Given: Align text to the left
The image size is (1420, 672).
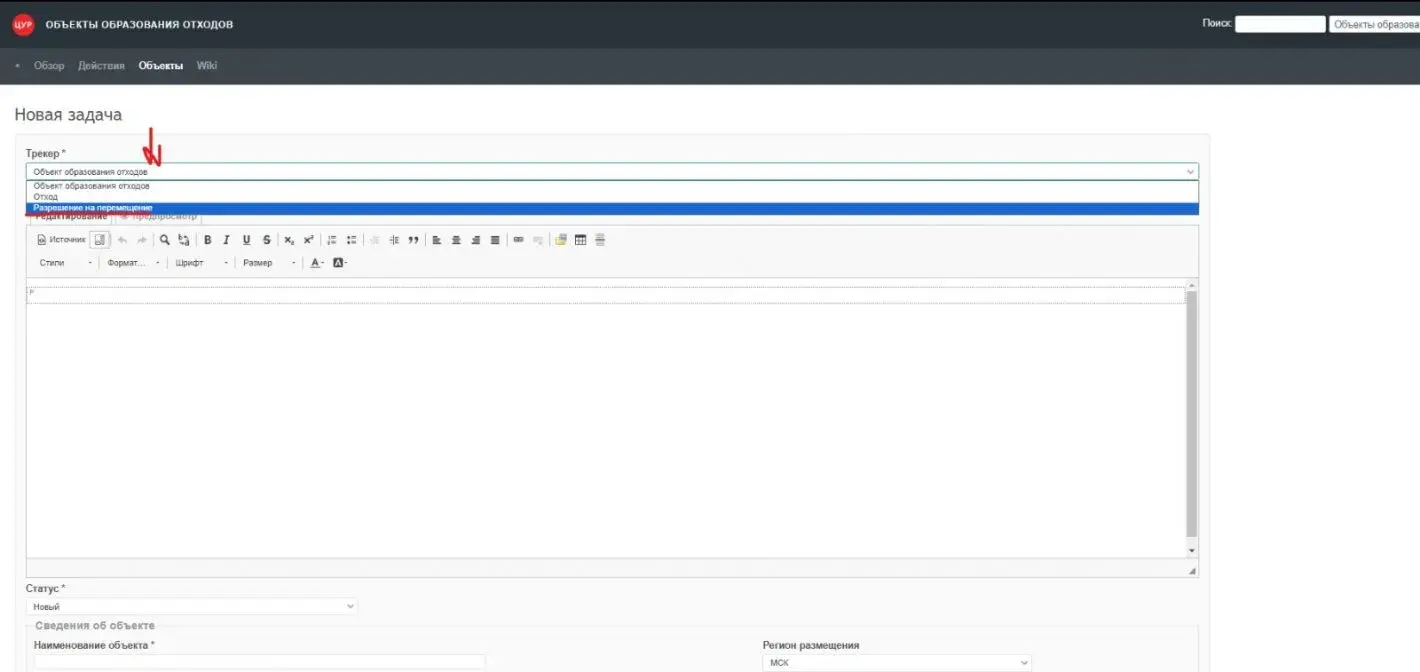Looking at the screenshot, I should [437, 240].
